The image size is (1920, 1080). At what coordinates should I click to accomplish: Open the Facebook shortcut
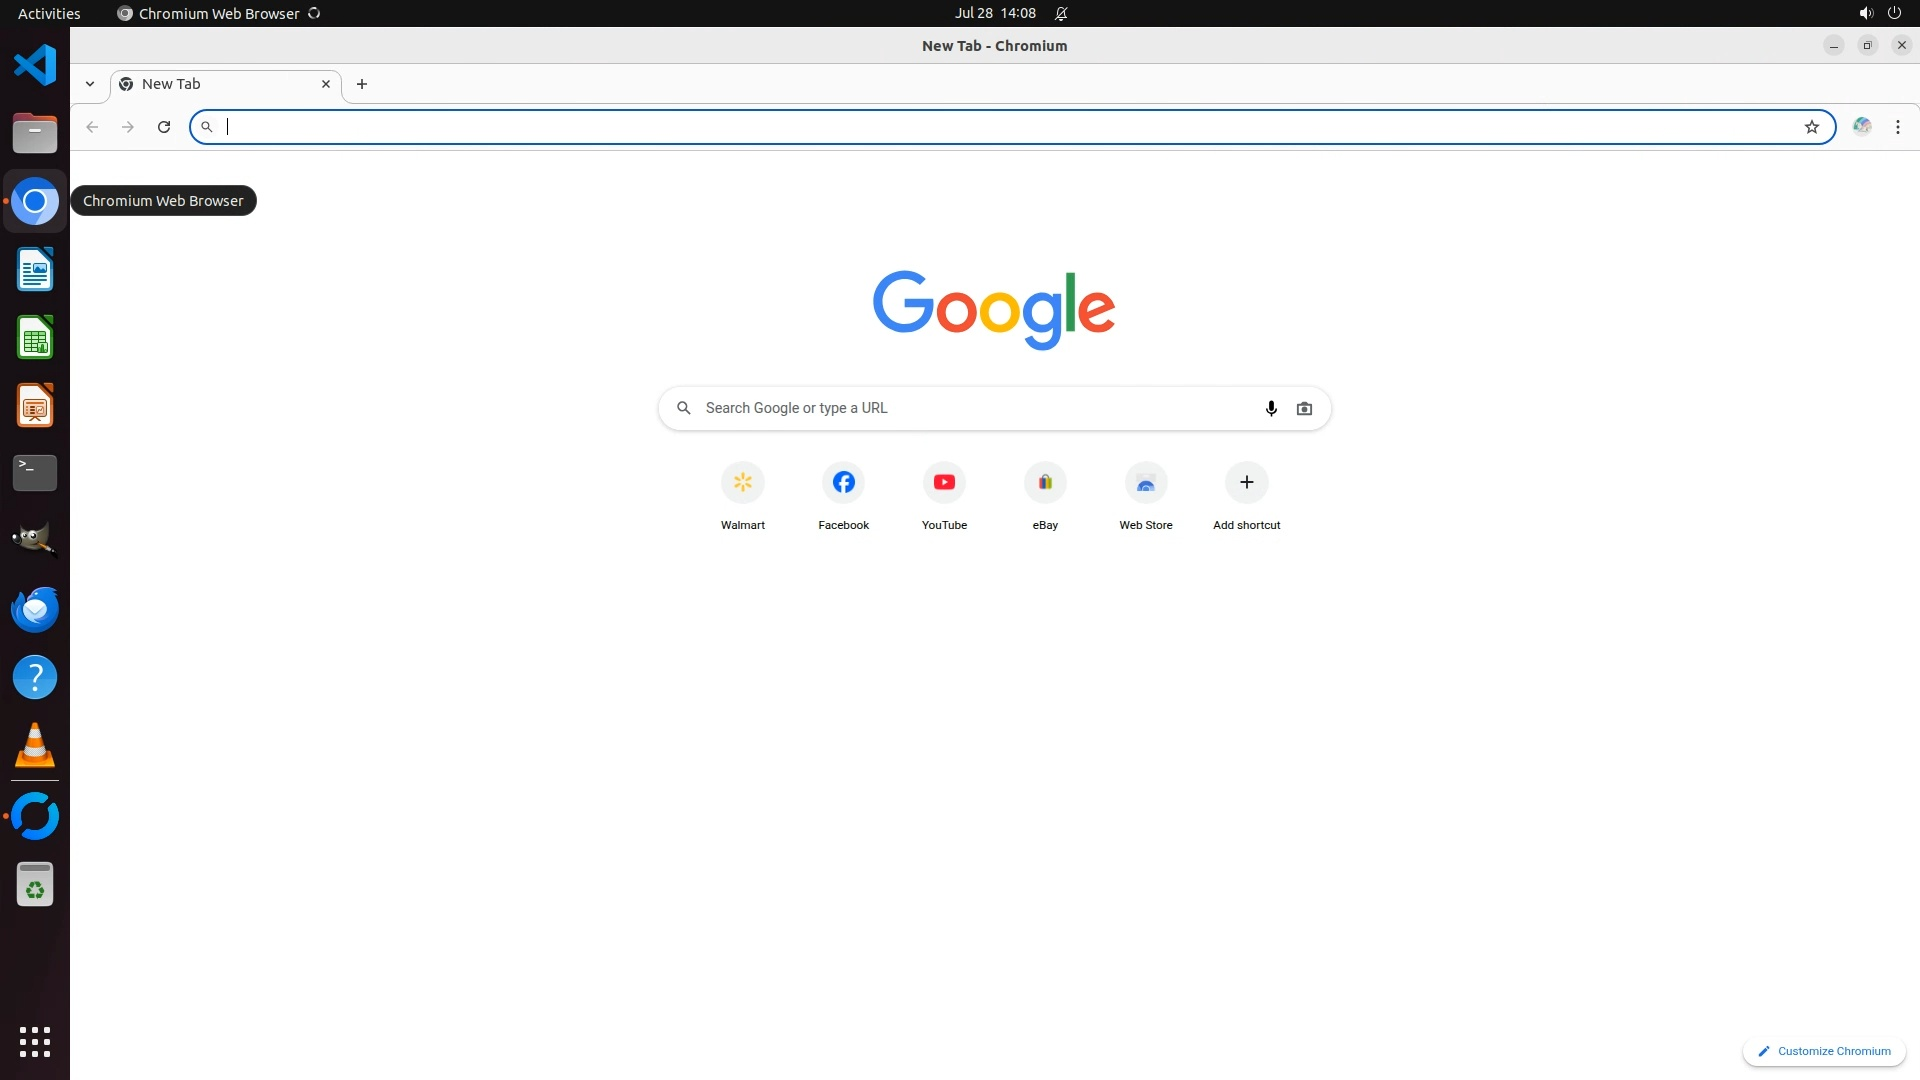tap(843, 483)
